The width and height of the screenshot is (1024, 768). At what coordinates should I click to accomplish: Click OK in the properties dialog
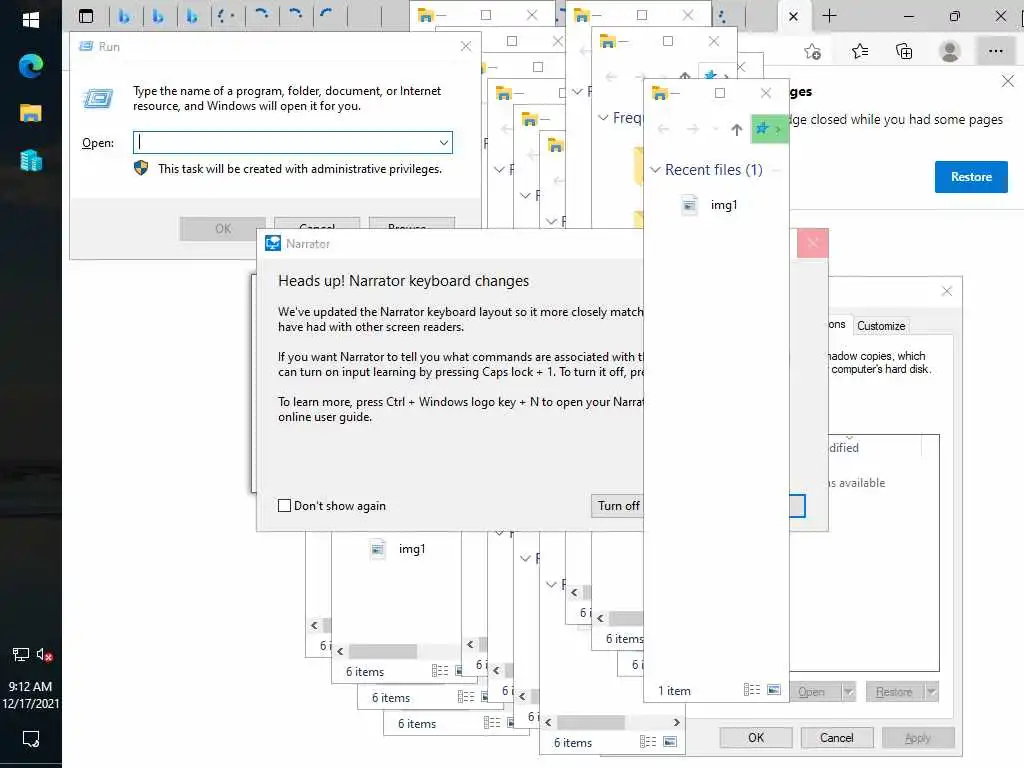pyautogui.click(x=756, y=737)
